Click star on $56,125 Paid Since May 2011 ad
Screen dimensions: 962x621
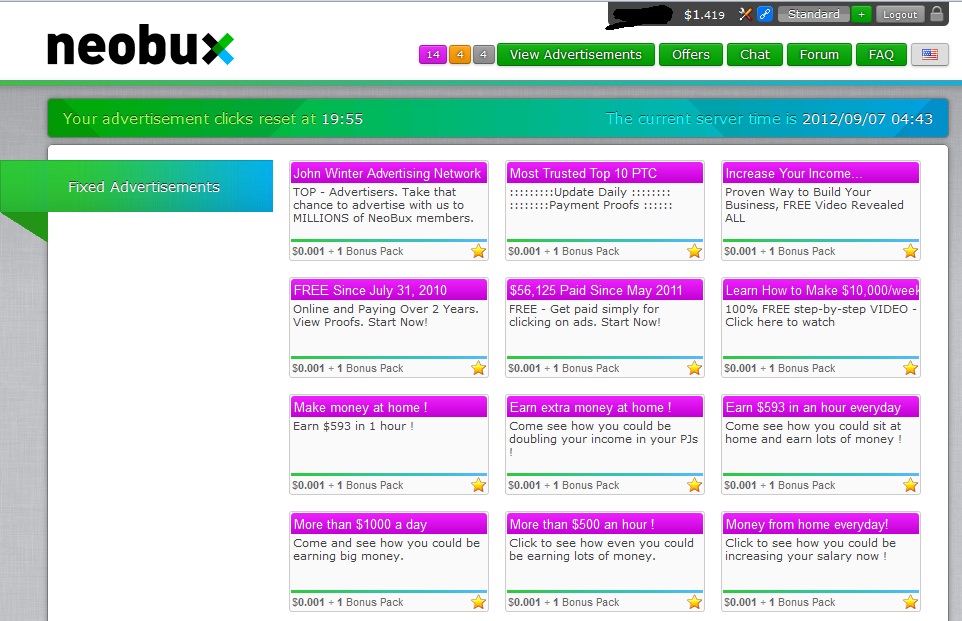coord(695,368)
